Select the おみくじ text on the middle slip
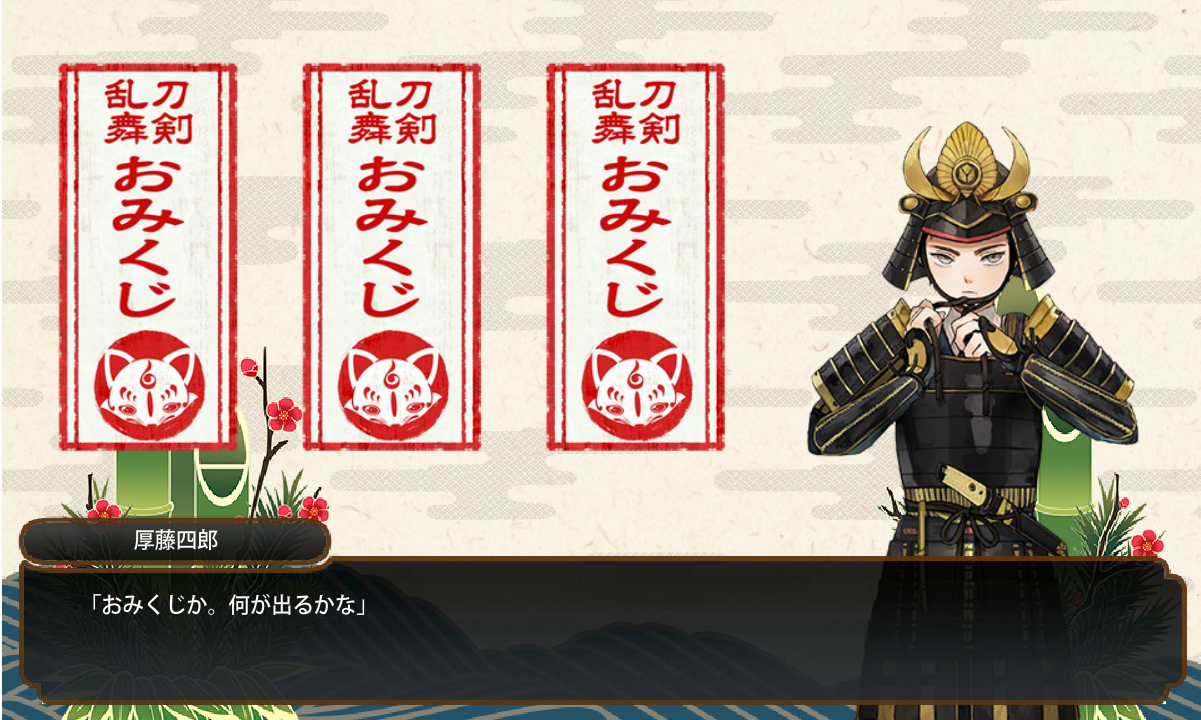 pos(392,236)
